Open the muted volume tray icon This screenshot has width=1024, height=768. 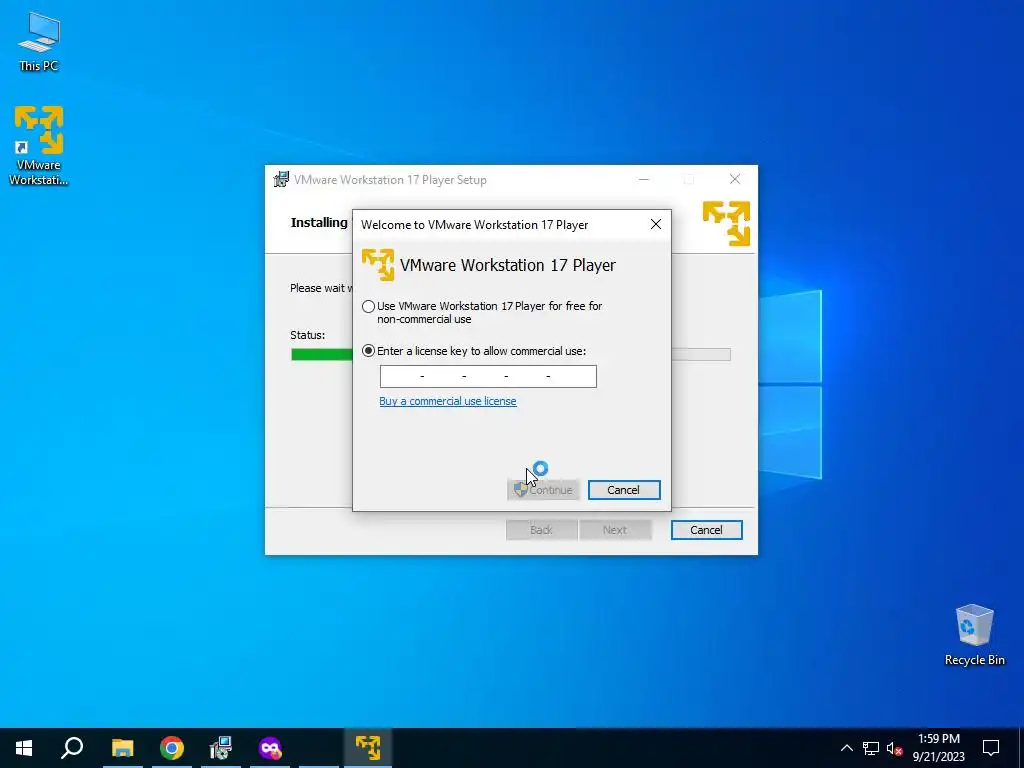895,748
